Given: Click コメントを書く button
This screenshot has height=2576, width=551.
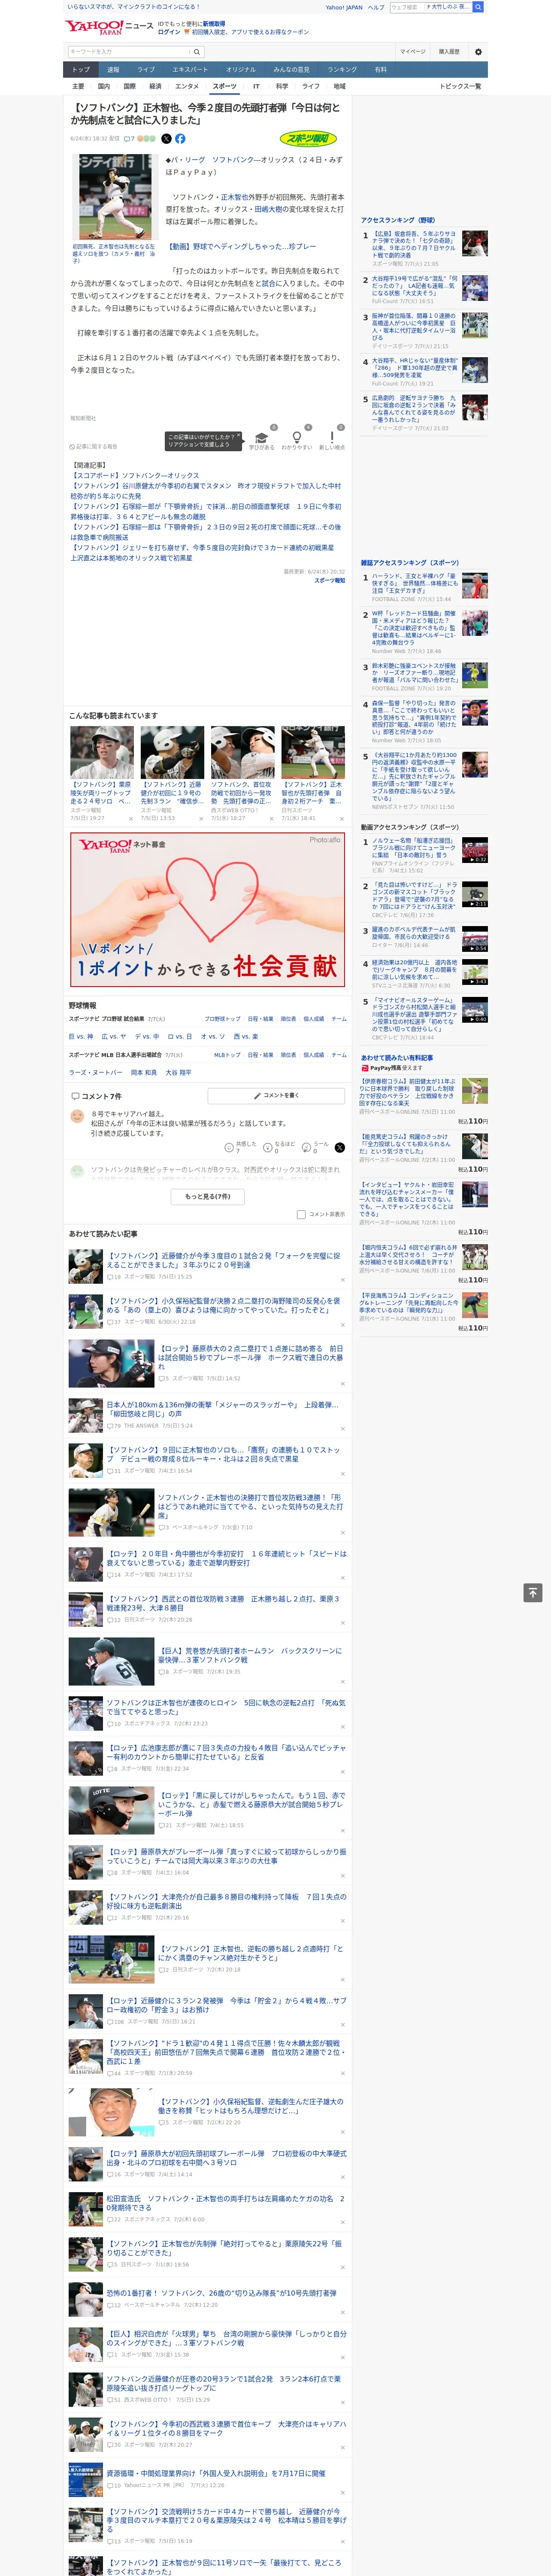Looking at the screenshot, I should click(276, 1096).
